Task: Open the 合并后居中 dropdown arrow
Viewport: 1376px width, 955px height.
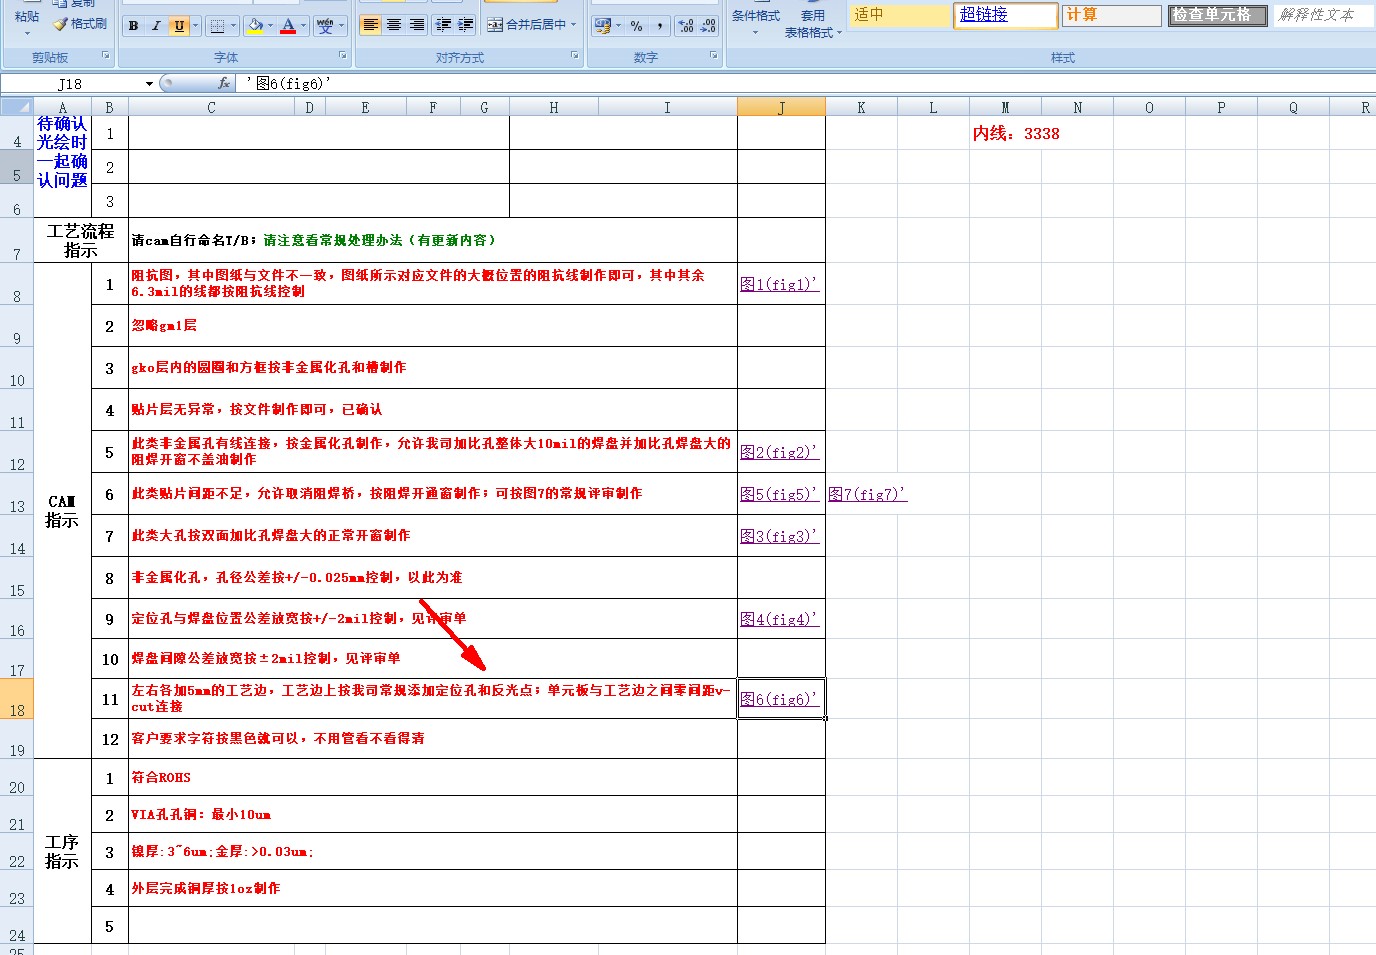Action: 574,25
